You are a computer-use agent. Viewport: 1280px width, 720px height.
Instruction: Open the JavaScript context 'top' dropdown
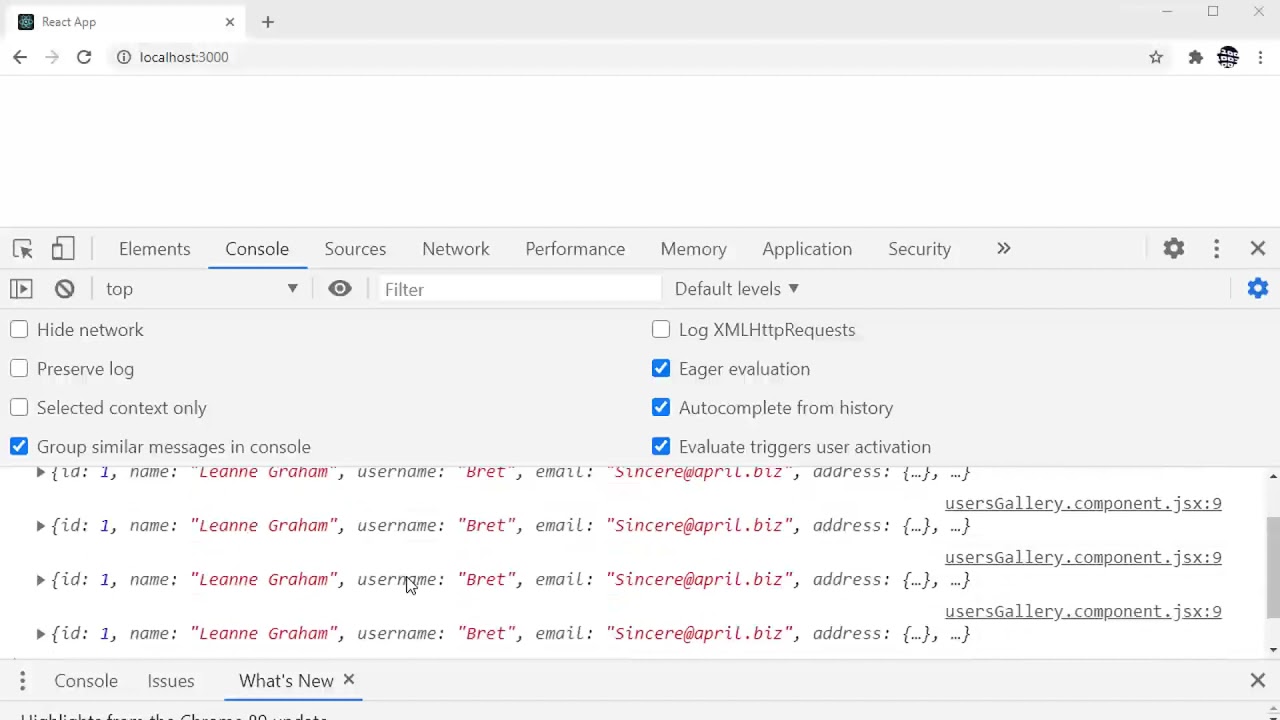coord(202,289)
